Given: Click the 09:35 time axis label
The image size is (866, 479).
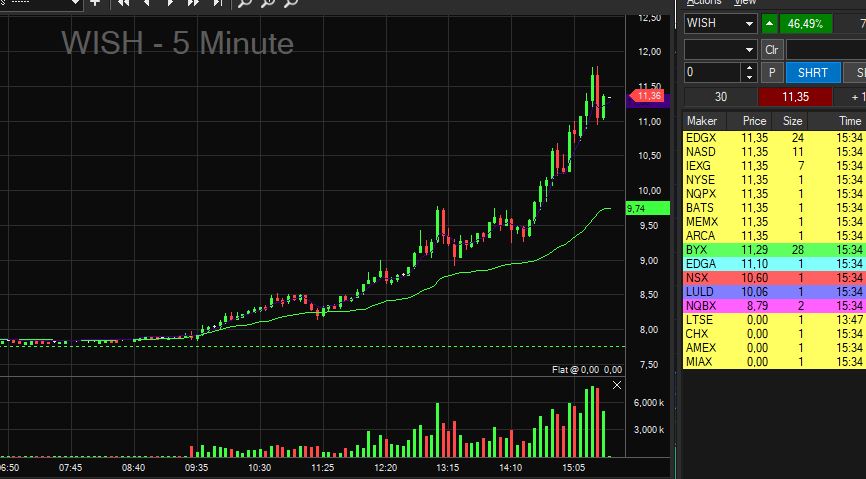Looking at the screenshot, I should 197,467.
